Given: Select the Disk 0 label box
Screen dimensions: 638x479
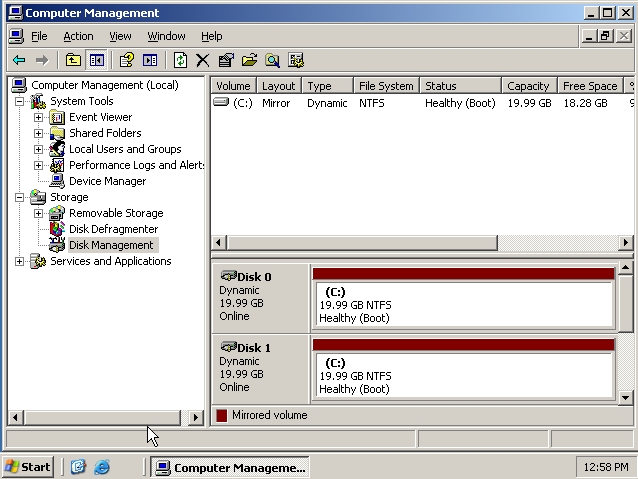Looking at the screenshot, I should tap(260, 298).
